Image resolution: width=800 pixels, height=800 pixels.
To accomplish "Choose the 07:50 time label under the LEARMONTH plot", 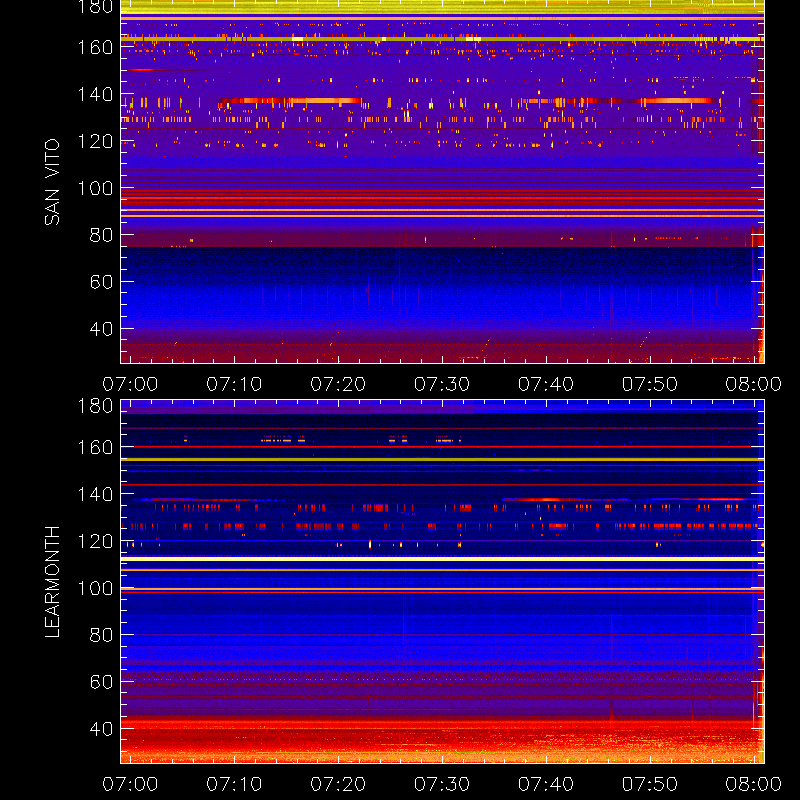I will (650, 784).
